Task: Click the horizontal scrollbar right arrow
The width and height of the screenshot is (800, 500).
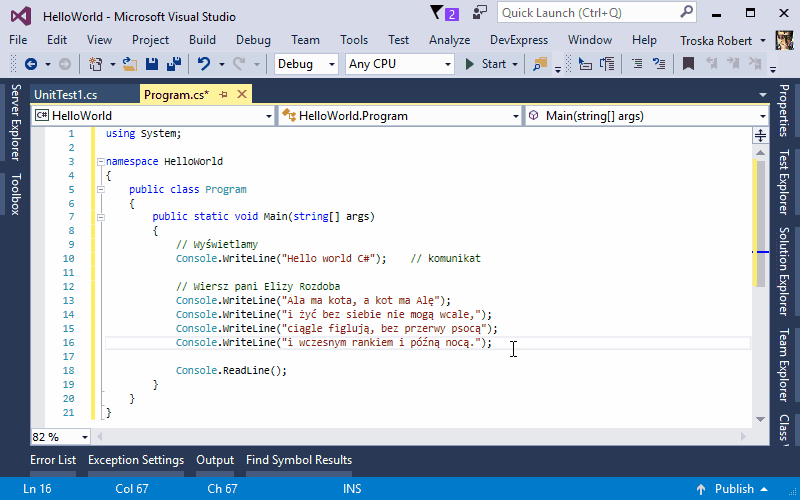Action: click(743, 437)
